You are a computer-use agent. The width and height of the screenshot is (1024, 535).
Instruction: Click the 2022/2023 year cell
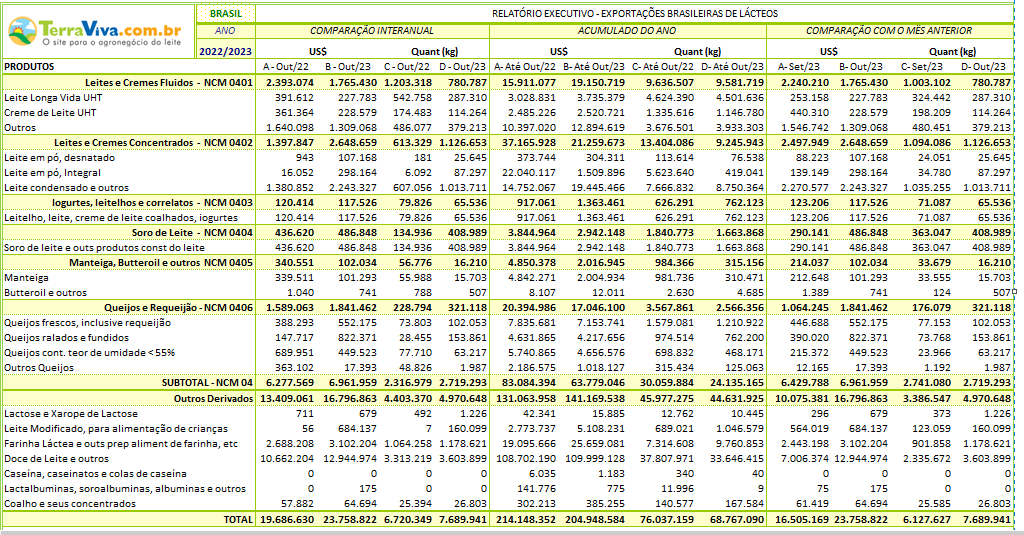(x=226, y=51)
